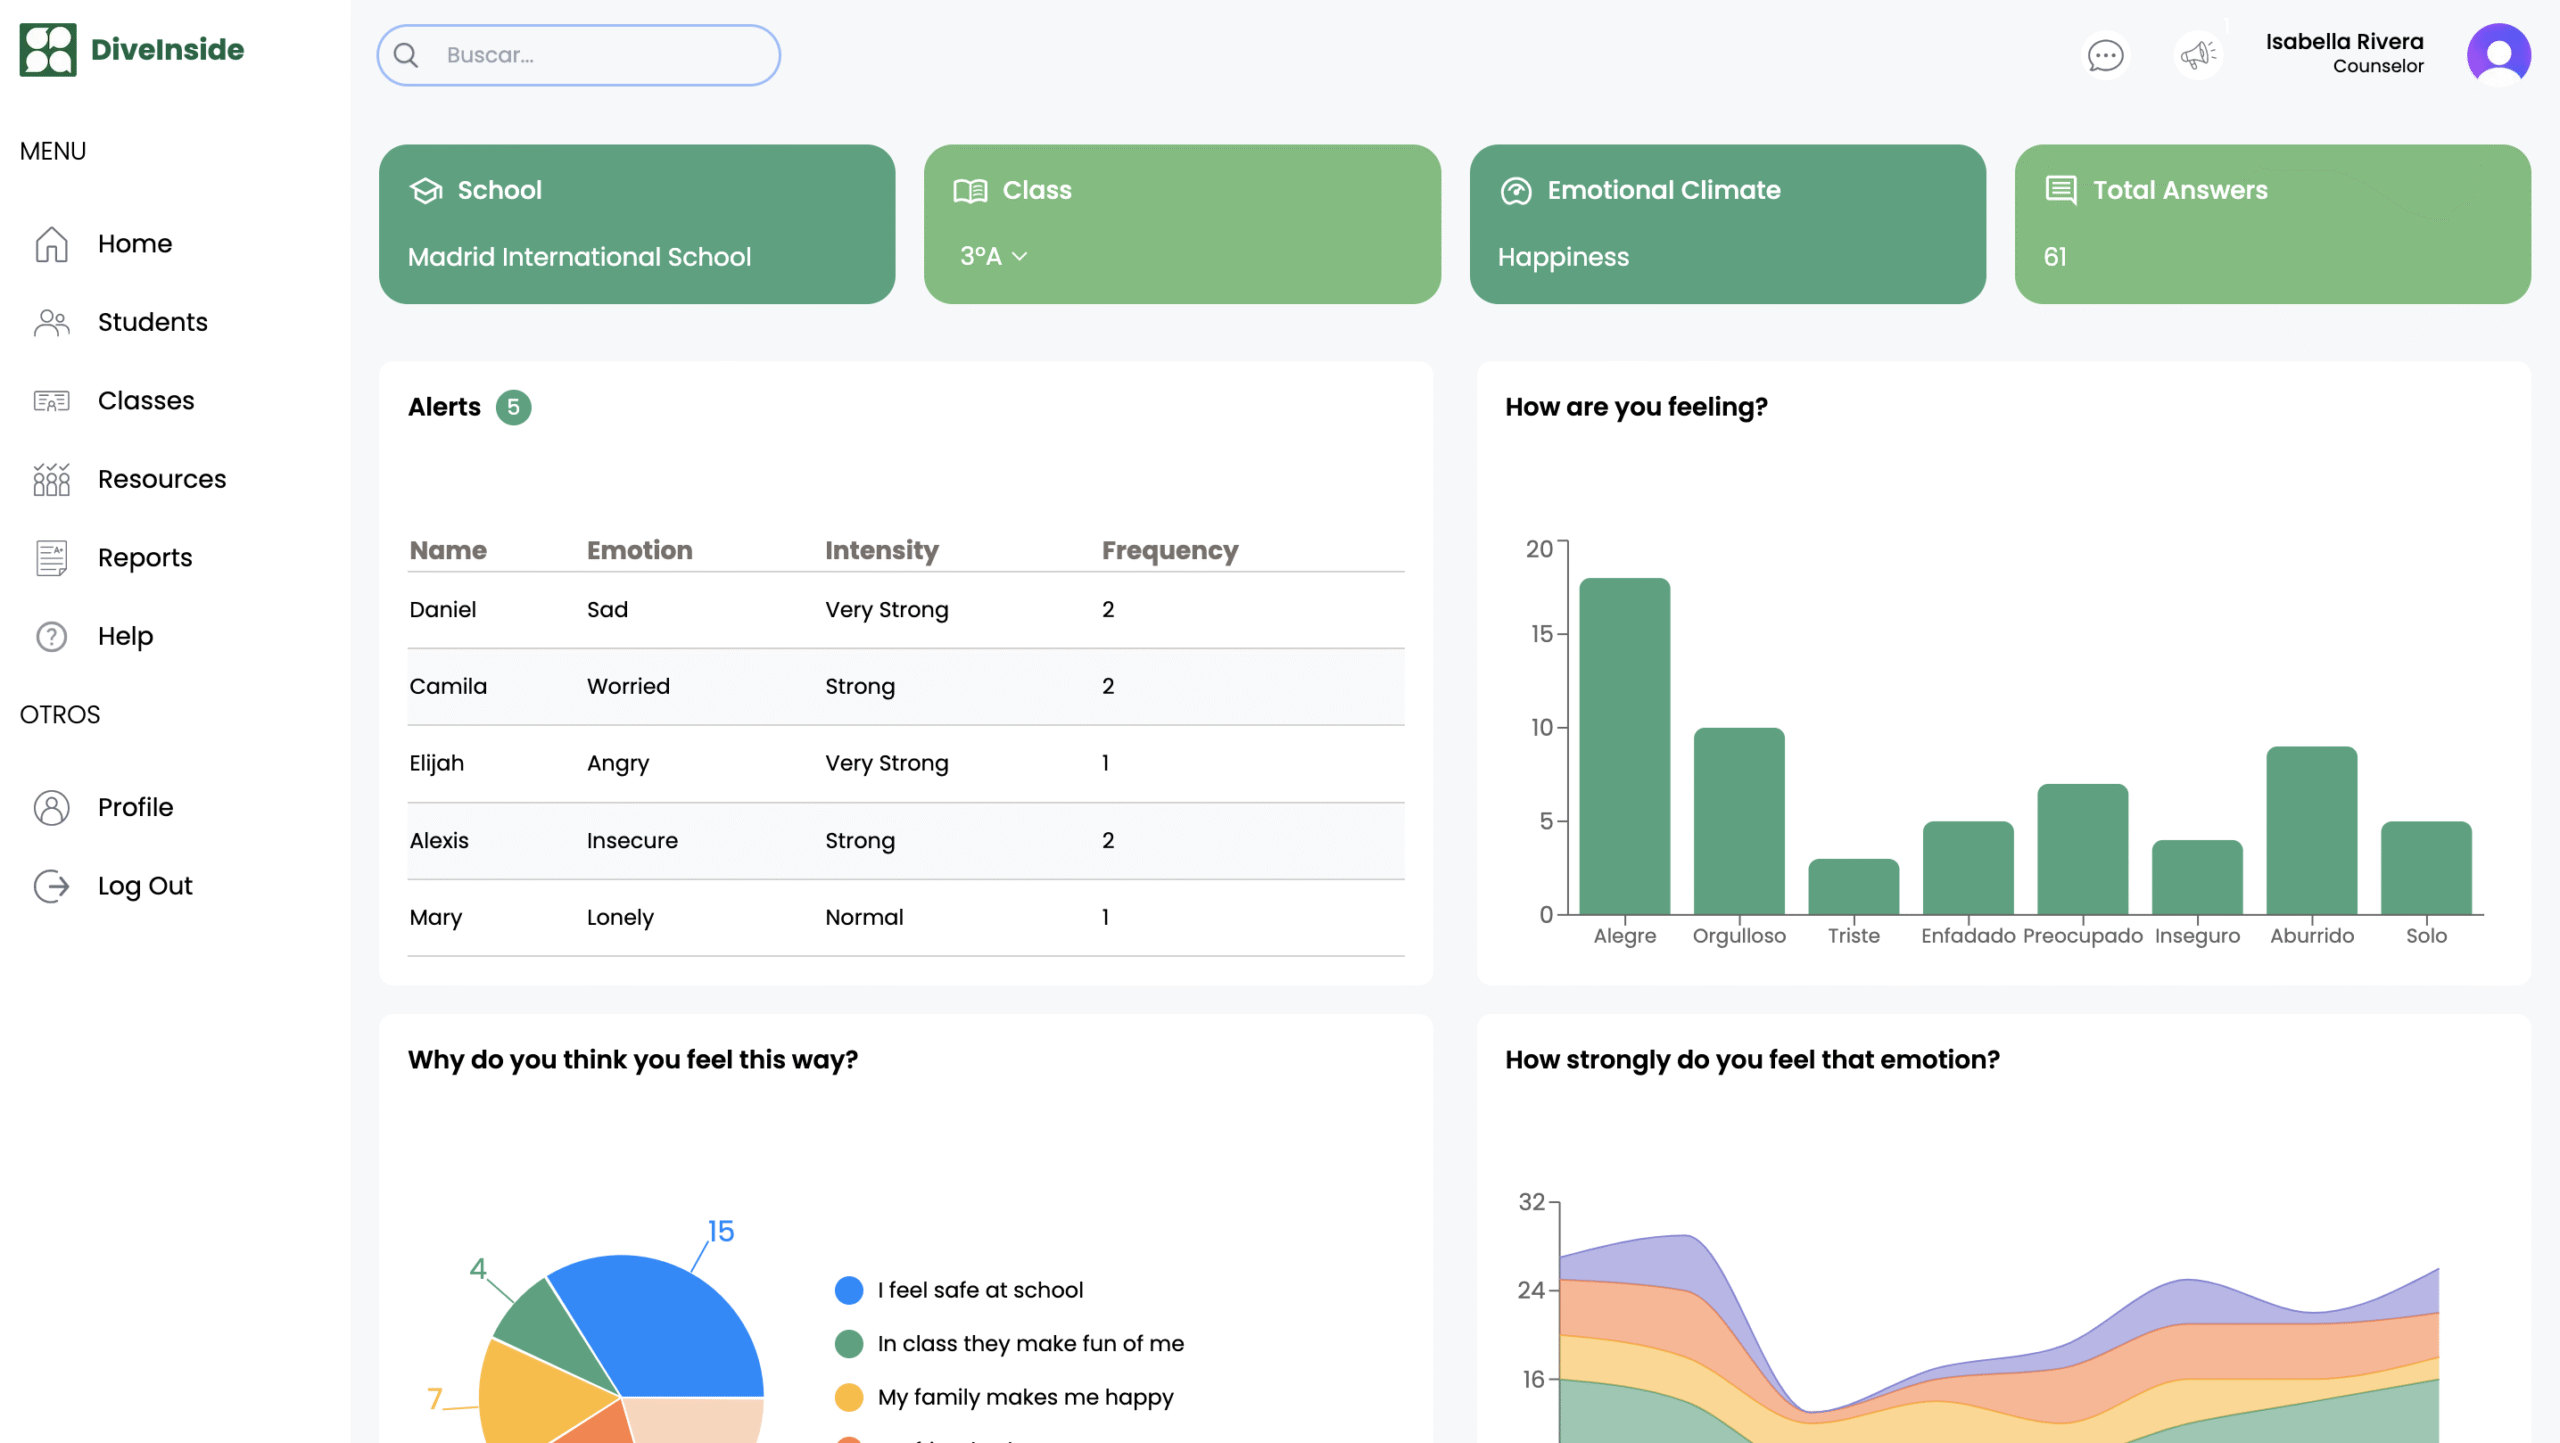2560x1443 pixels.
Task: Open the chat messages icon
Action: (2105, 55)
